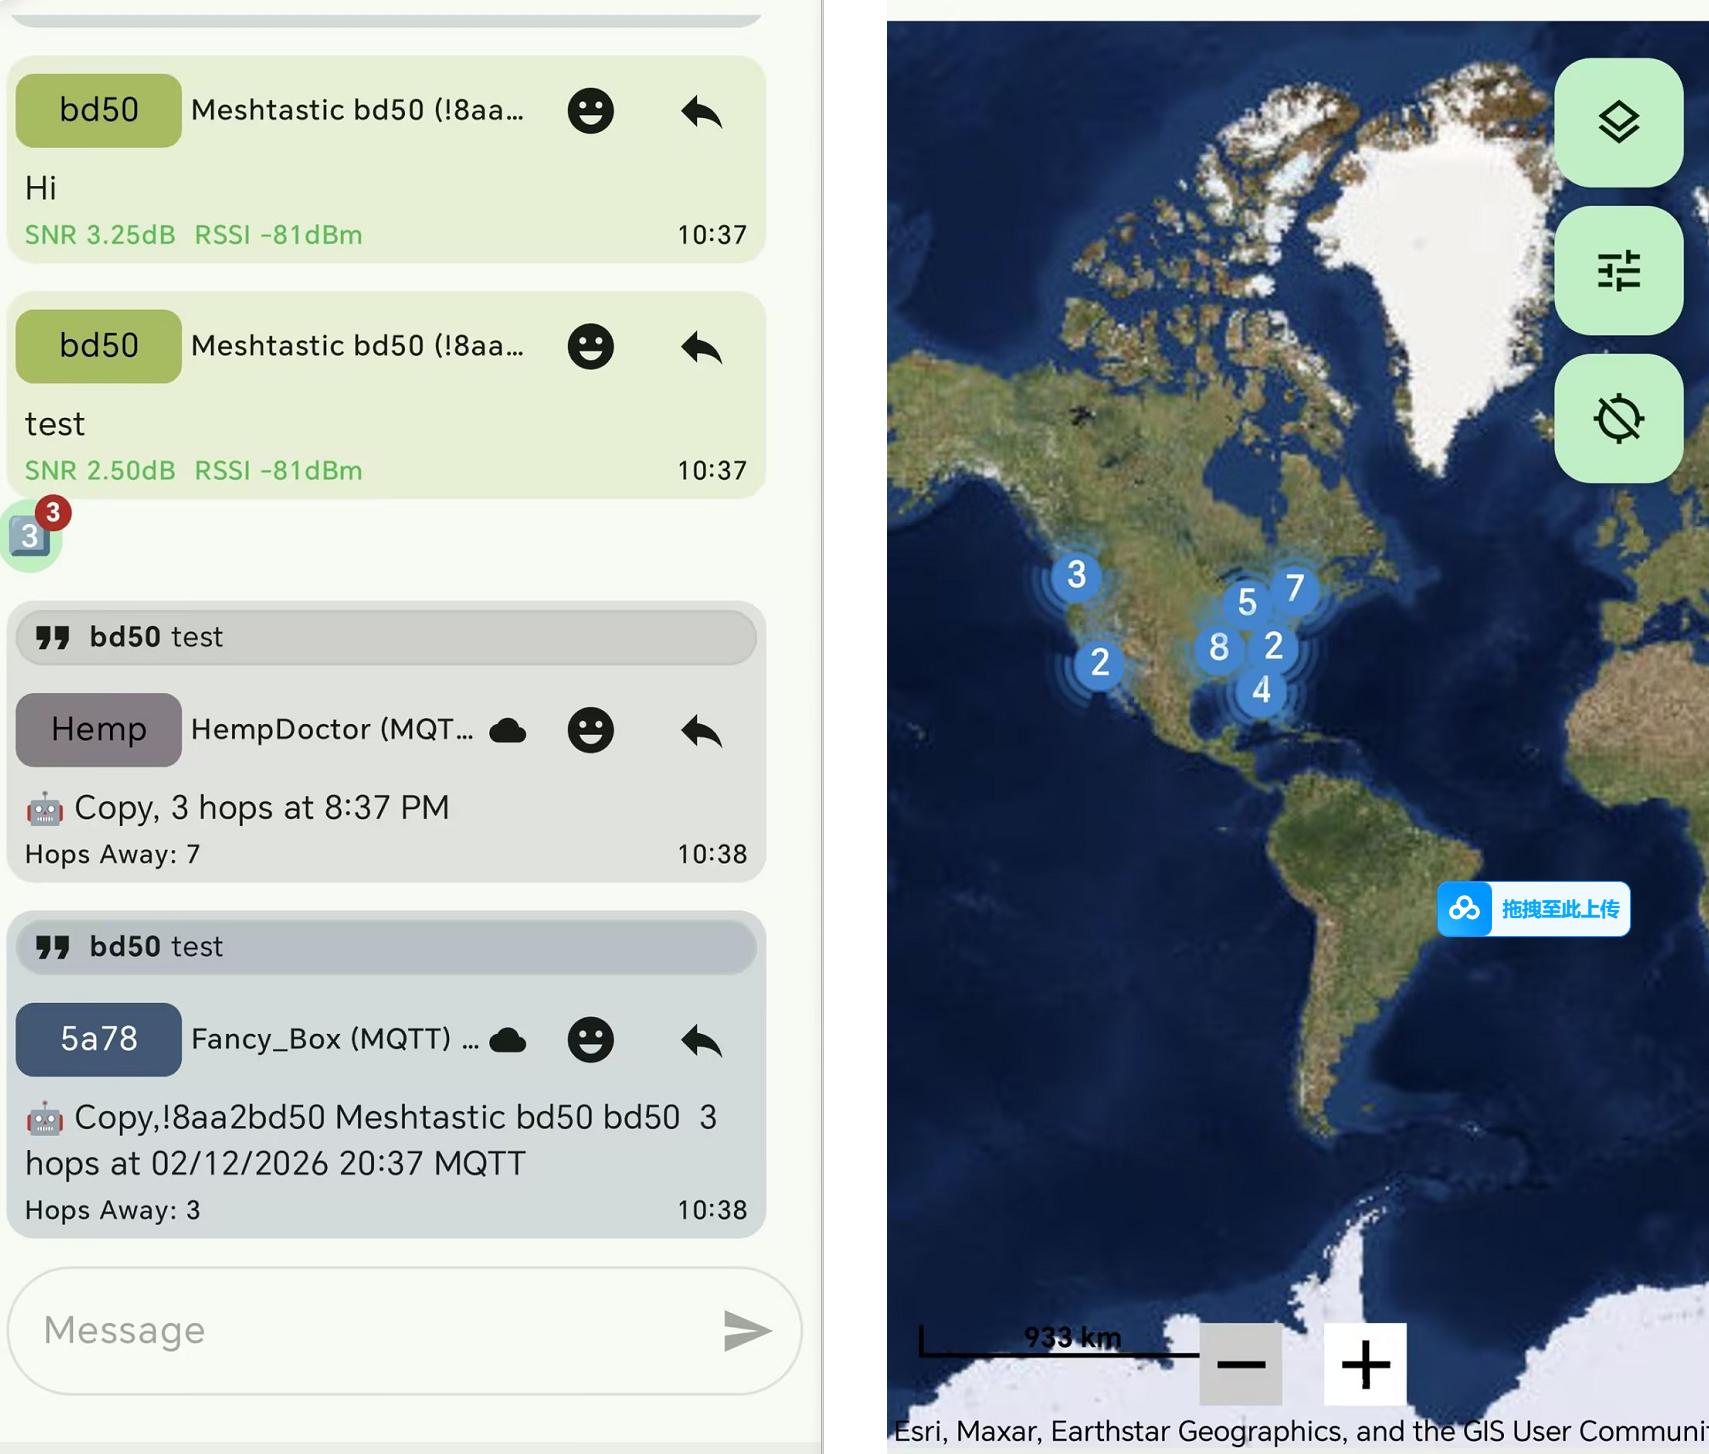Click the emoji reaction badge showing 3
The image size is (1709, 1454).
pyautogui.click(x=33, y=535)
